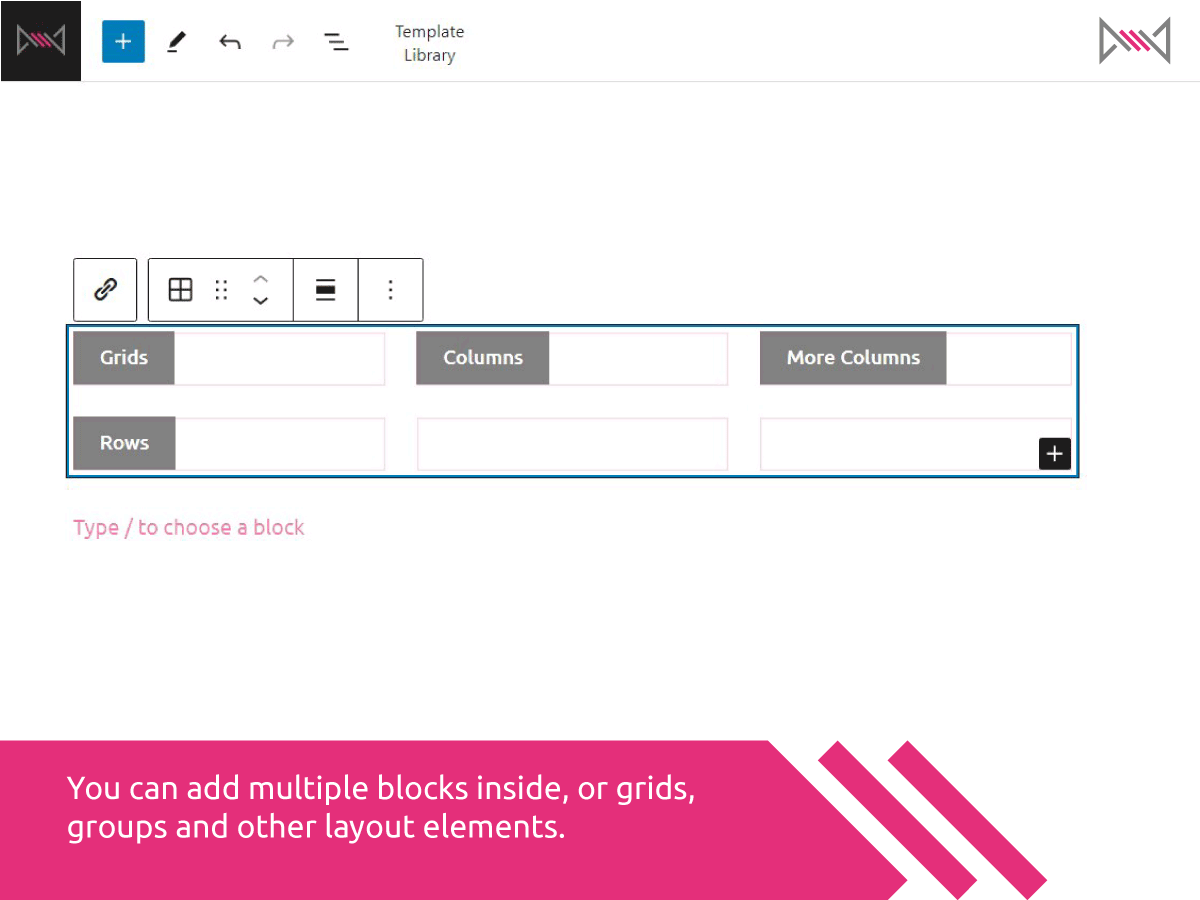The height and width of the screenshot is (900, 1200).
Task: Select the More Columns button block
Action: click(853, 358)
